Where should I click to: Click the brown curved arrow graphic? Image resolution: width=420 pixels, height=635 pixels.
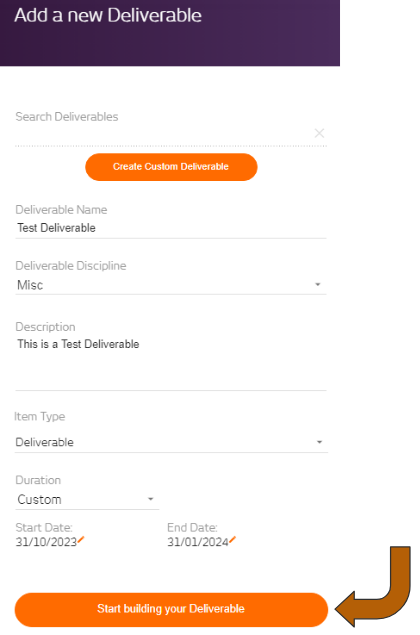(373, 586)
